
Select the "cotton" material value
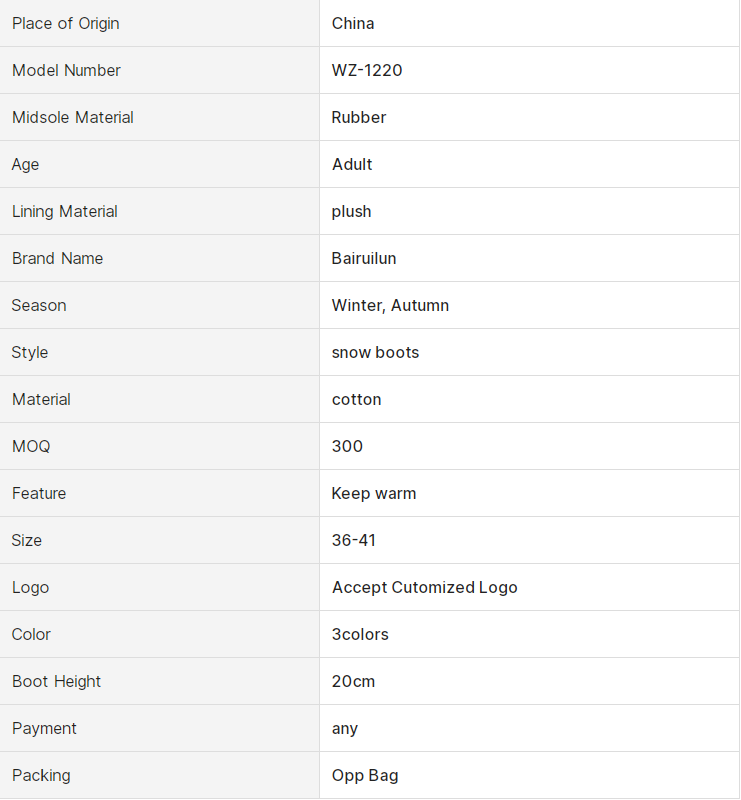pyautogui.click(x=357, y=399)
